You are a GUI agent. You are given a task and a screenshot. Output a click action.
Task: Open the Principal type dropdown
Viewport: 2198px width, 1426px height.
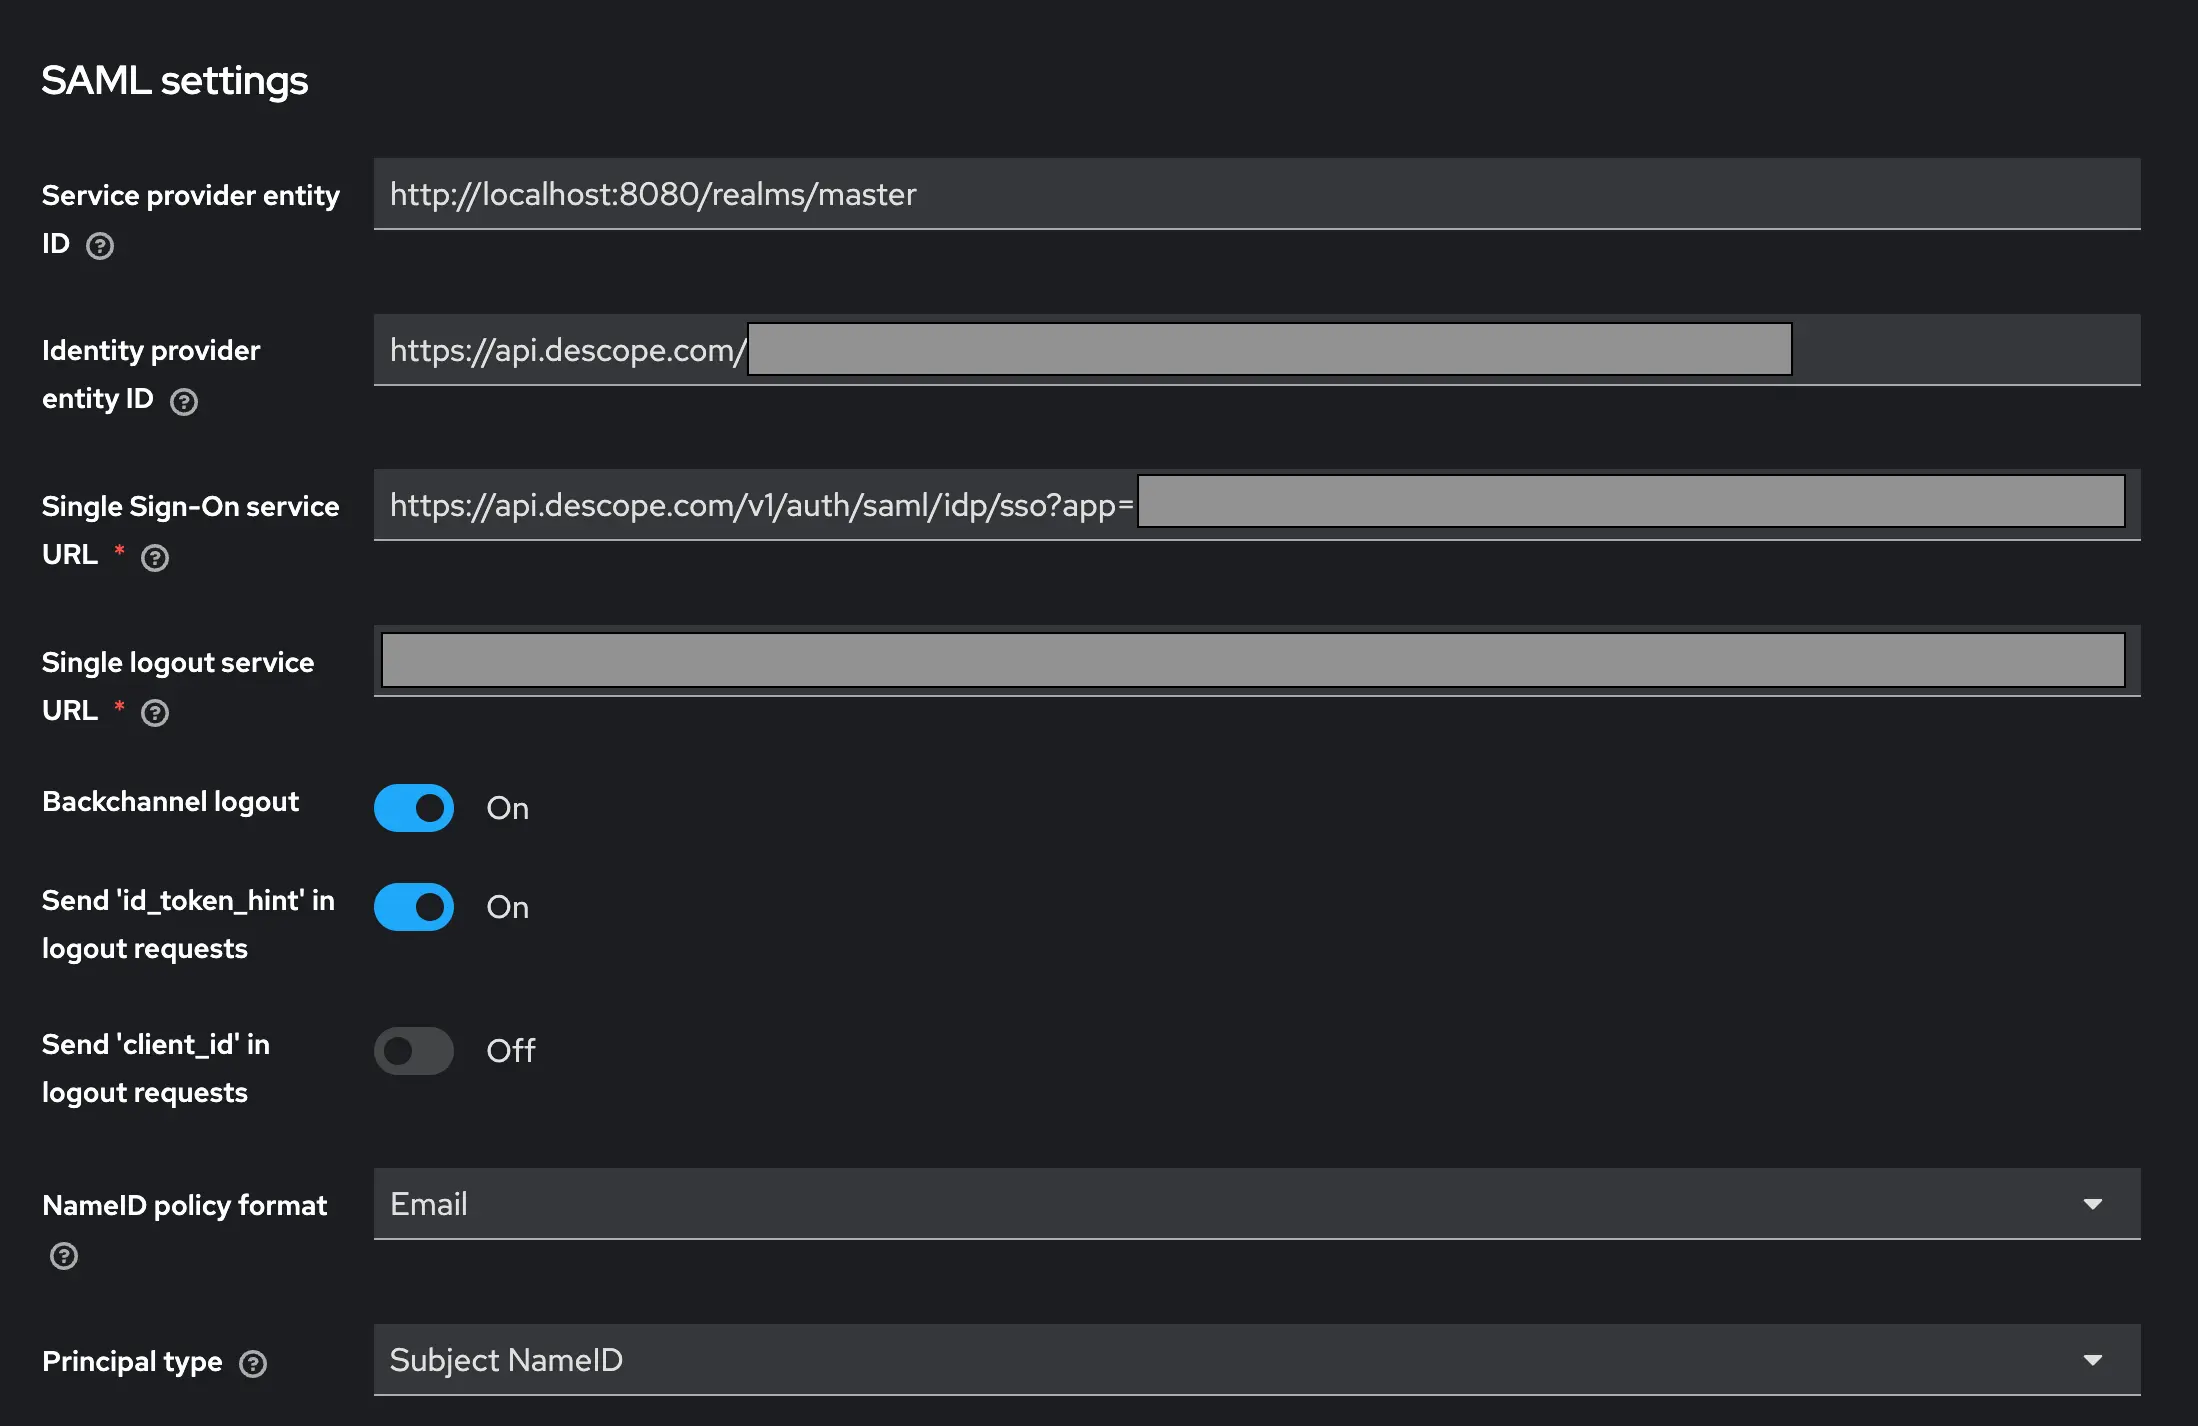coord(2093,1360)
